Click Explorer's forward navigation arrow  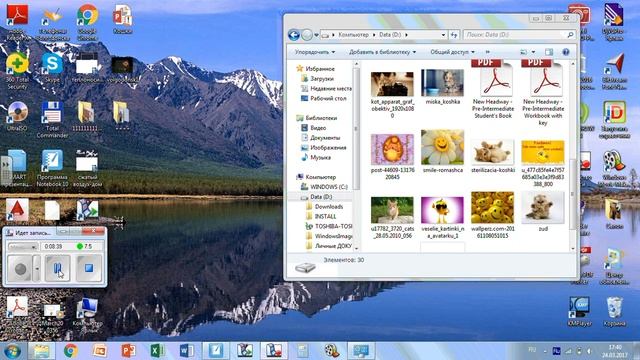click(x=307, y=35)
